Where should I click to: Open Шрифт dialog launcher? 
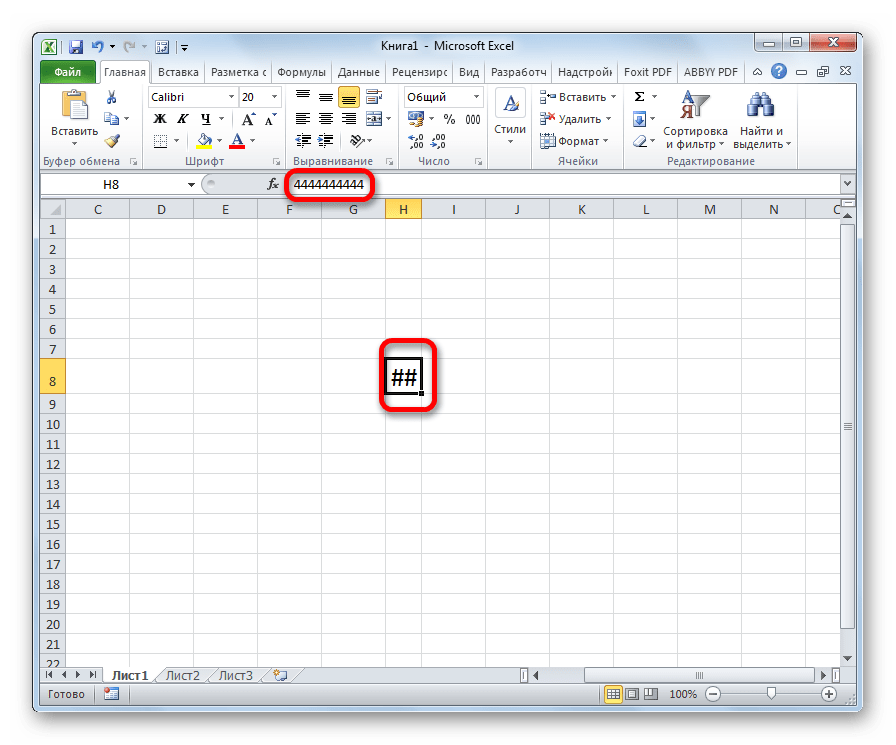pos(276,162)
